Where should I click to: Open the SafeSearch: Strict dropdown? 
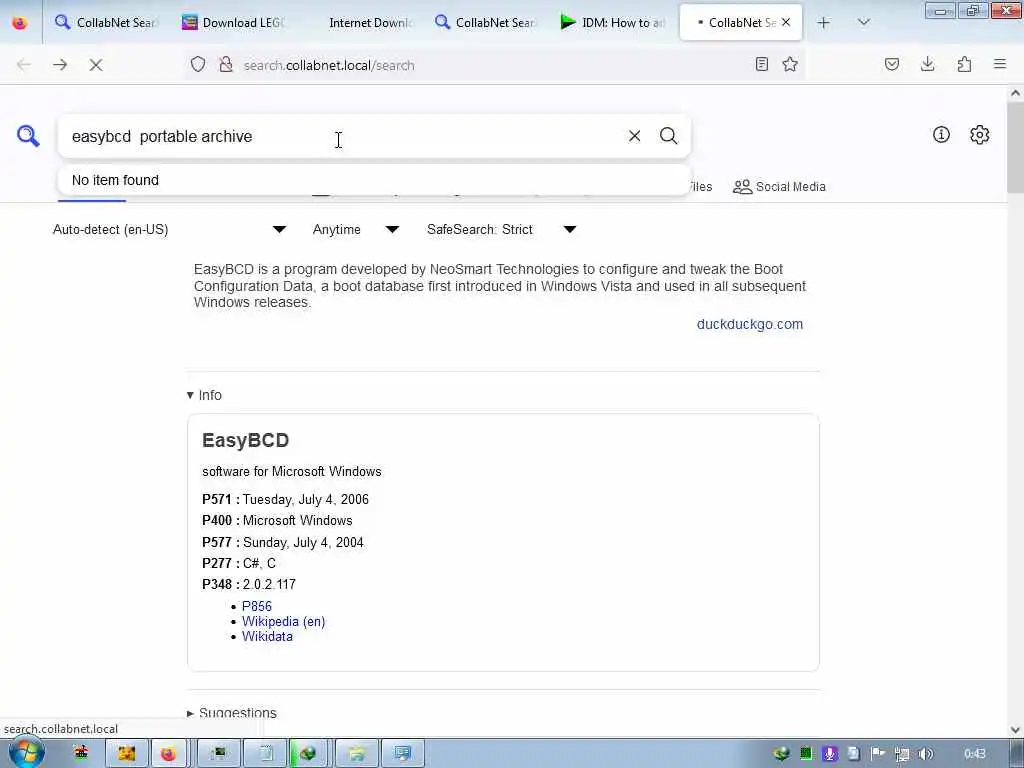(502, 229)
